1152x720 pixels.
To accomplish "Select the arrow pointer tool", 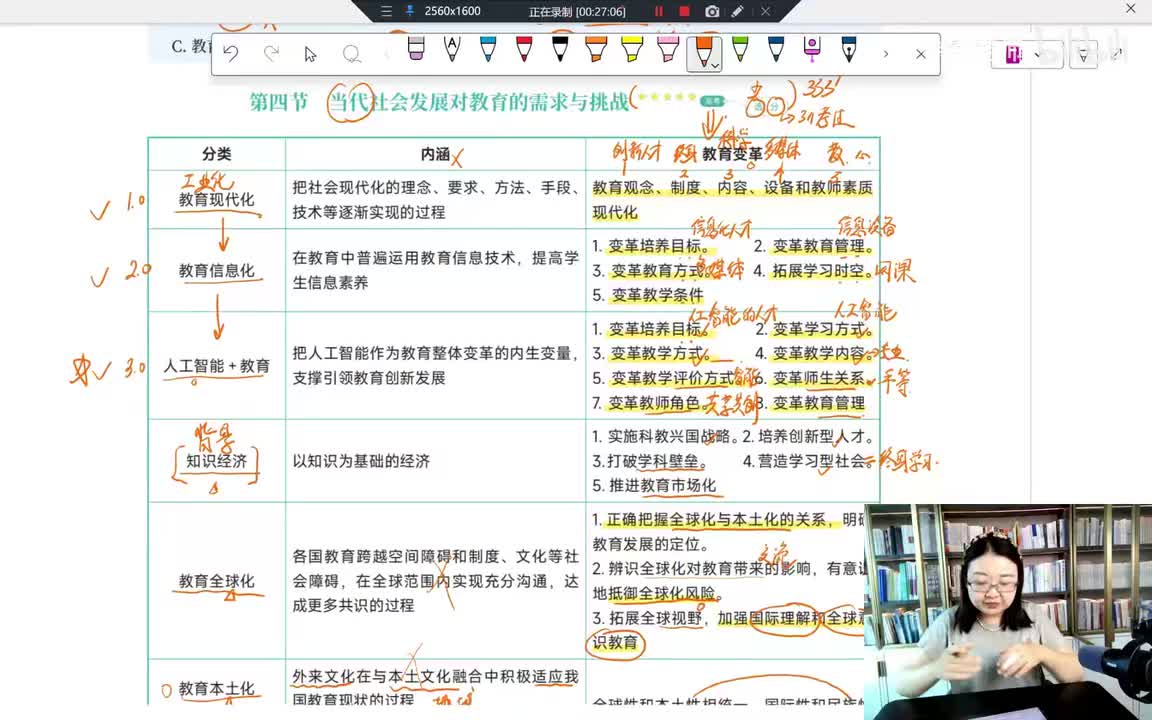I will point(311,54).
